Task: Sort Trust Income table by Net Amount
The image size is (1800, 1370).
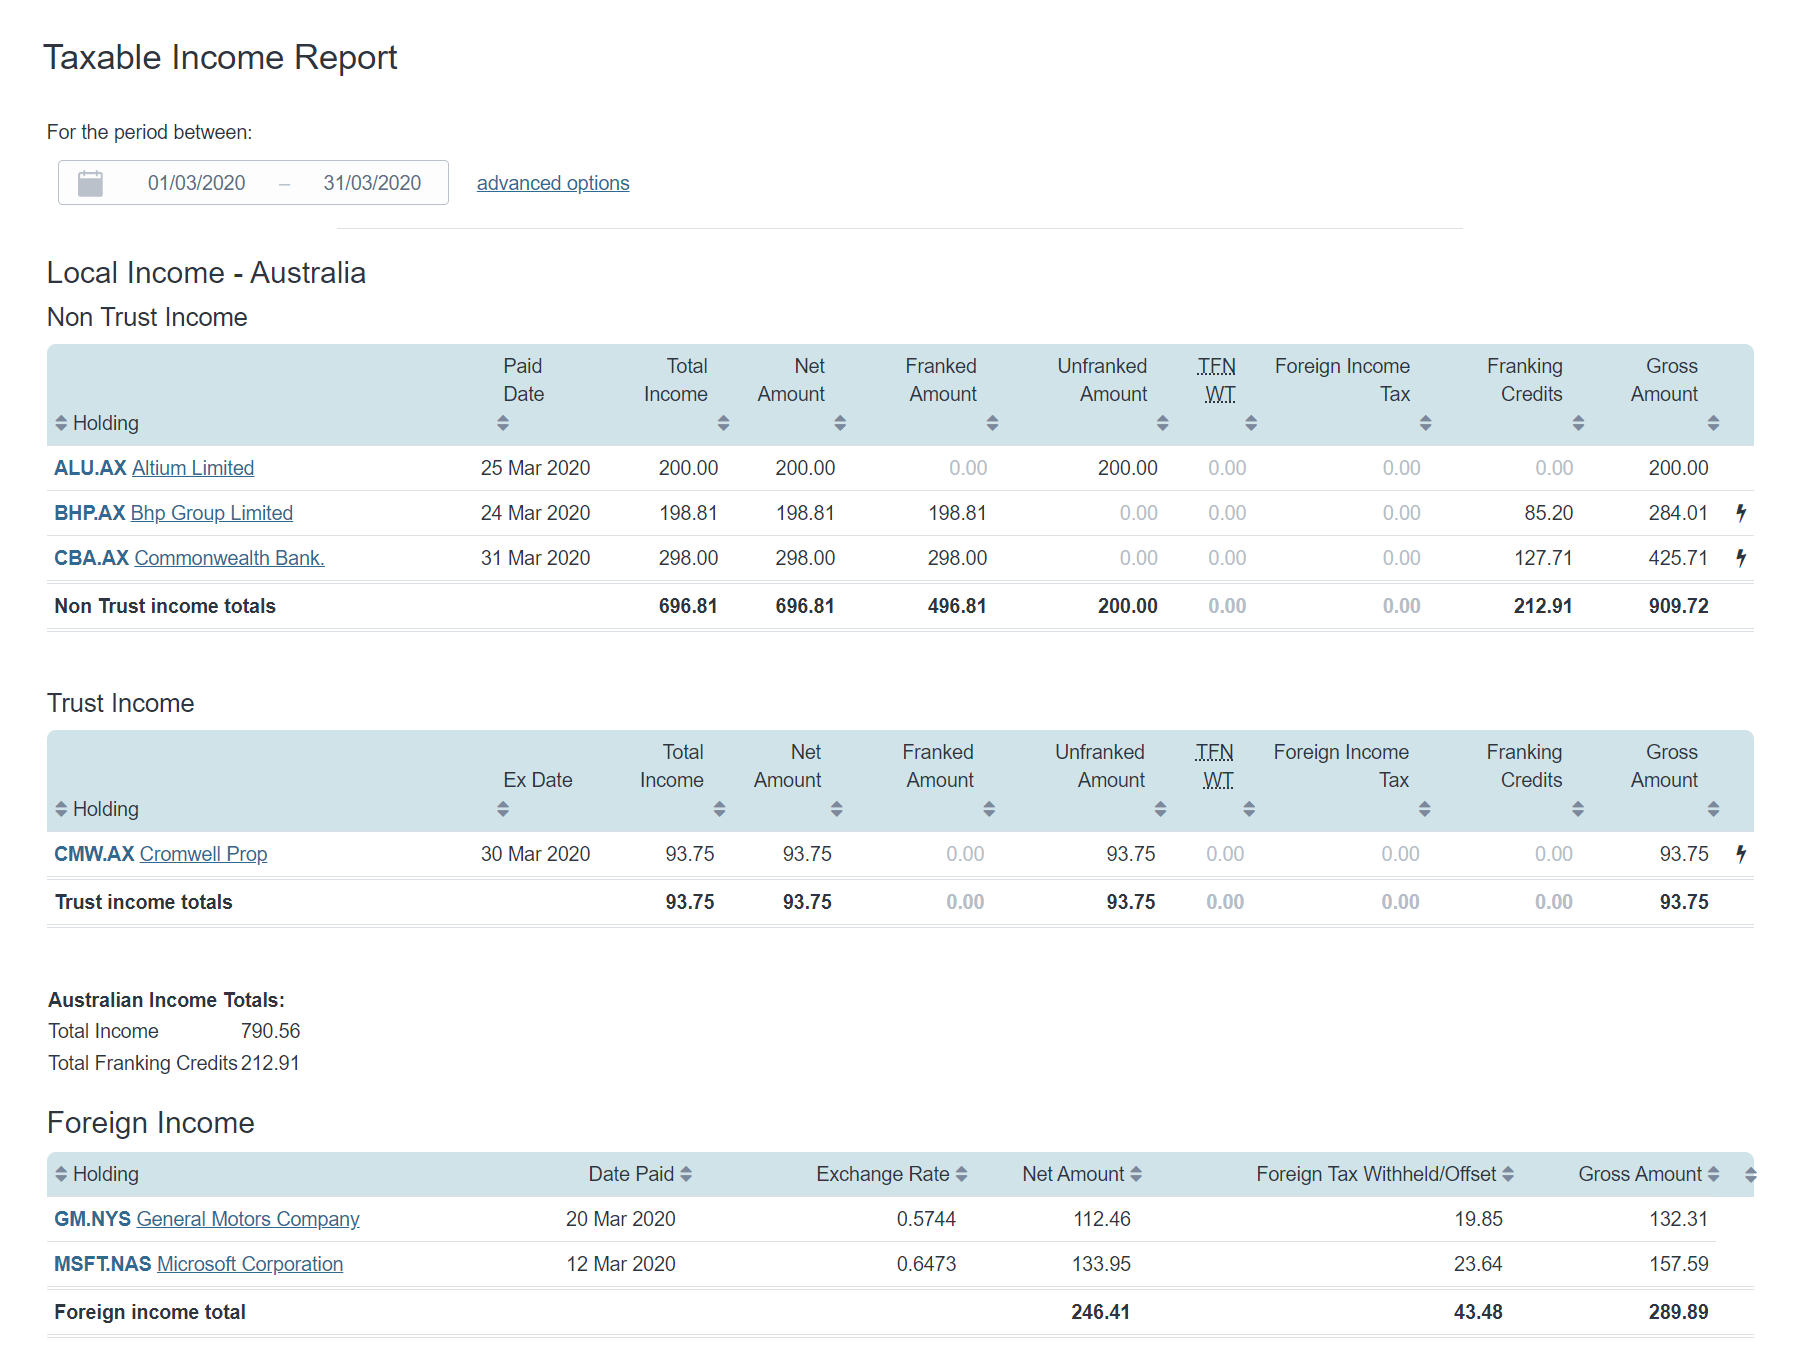Action: coord(836,809)
